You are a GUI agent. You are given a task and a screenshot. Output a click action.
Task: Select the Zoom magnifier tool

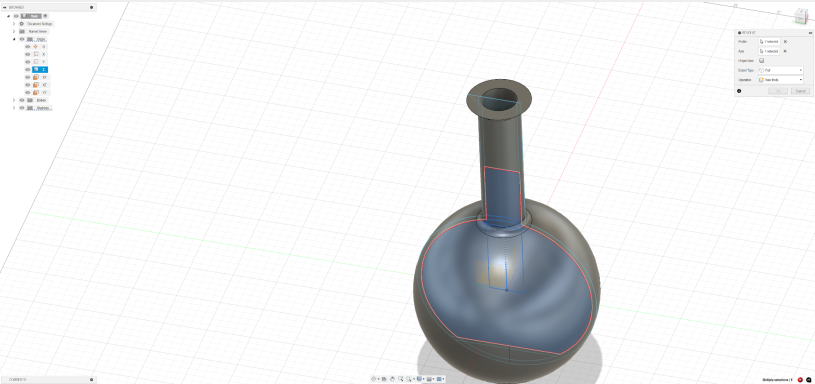(x=401, y=379)
